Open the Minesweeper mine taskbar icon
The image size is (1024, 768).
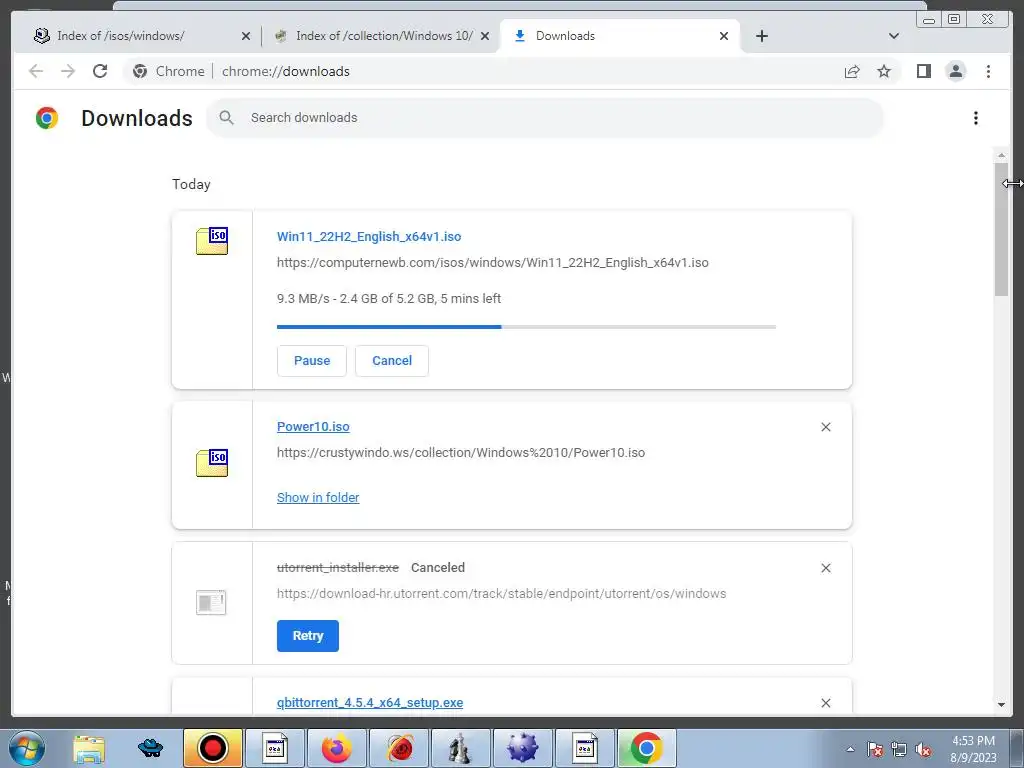[x=522, y=748]
